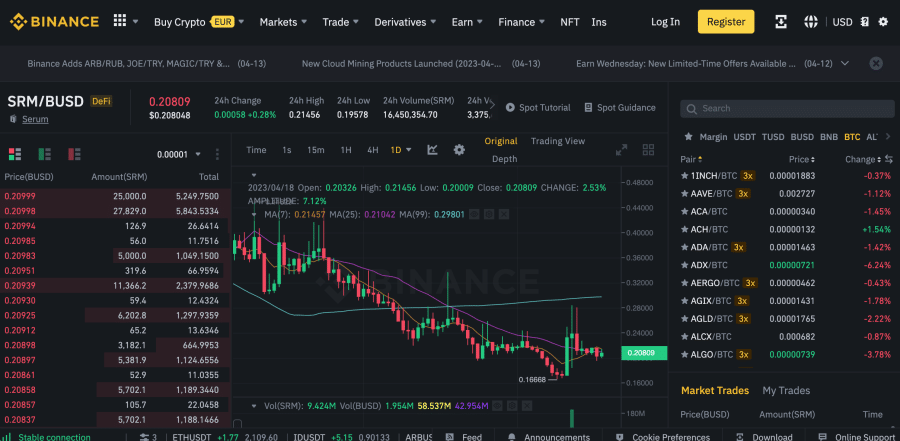The height and width of the screenshot is (441, 900).
Task: Expand the announcements banner chevron
Action: coord(844,63)
